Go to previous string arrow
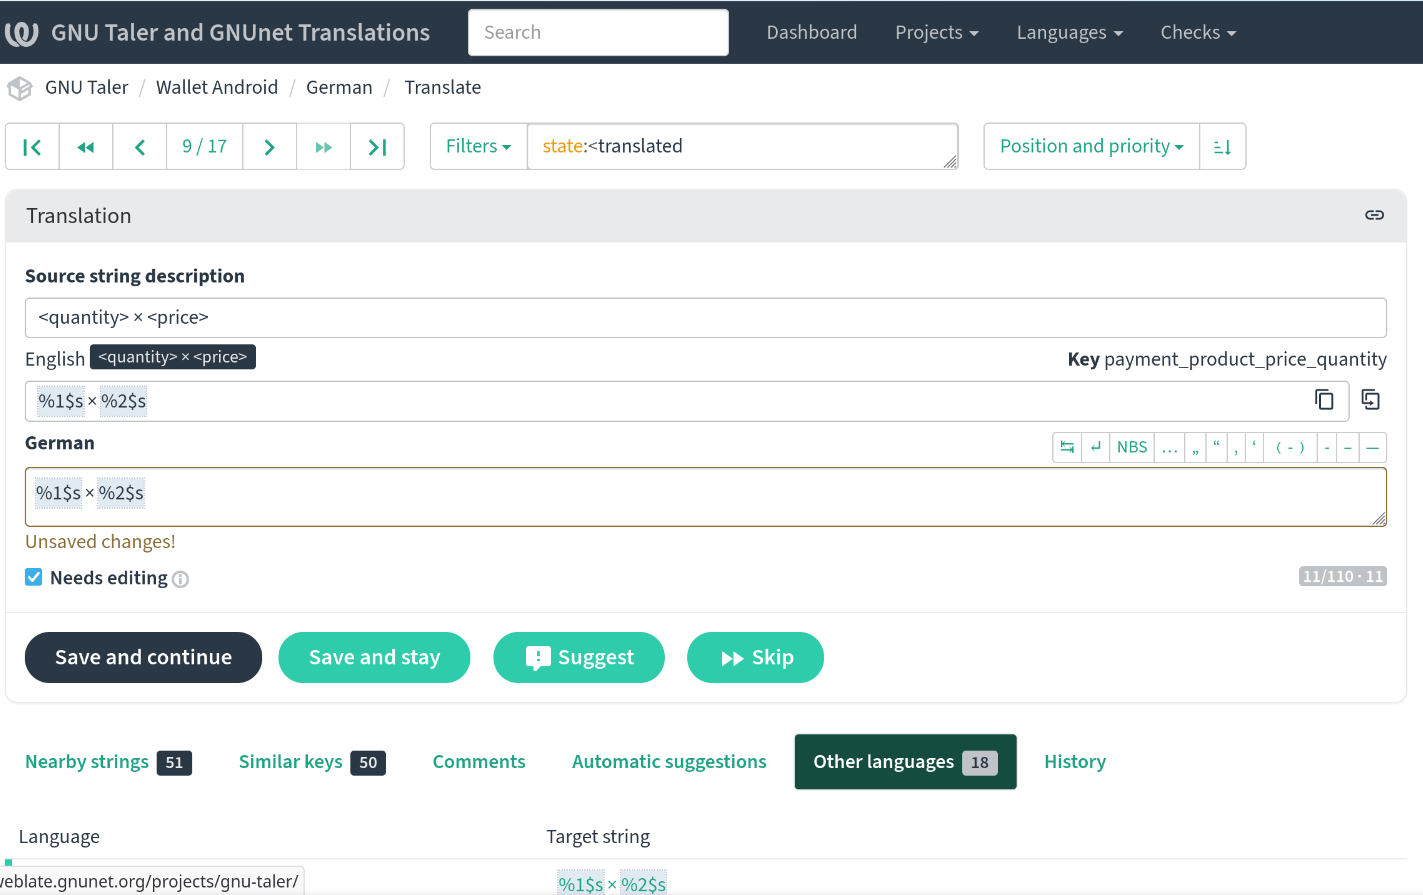 click(140, 147)
